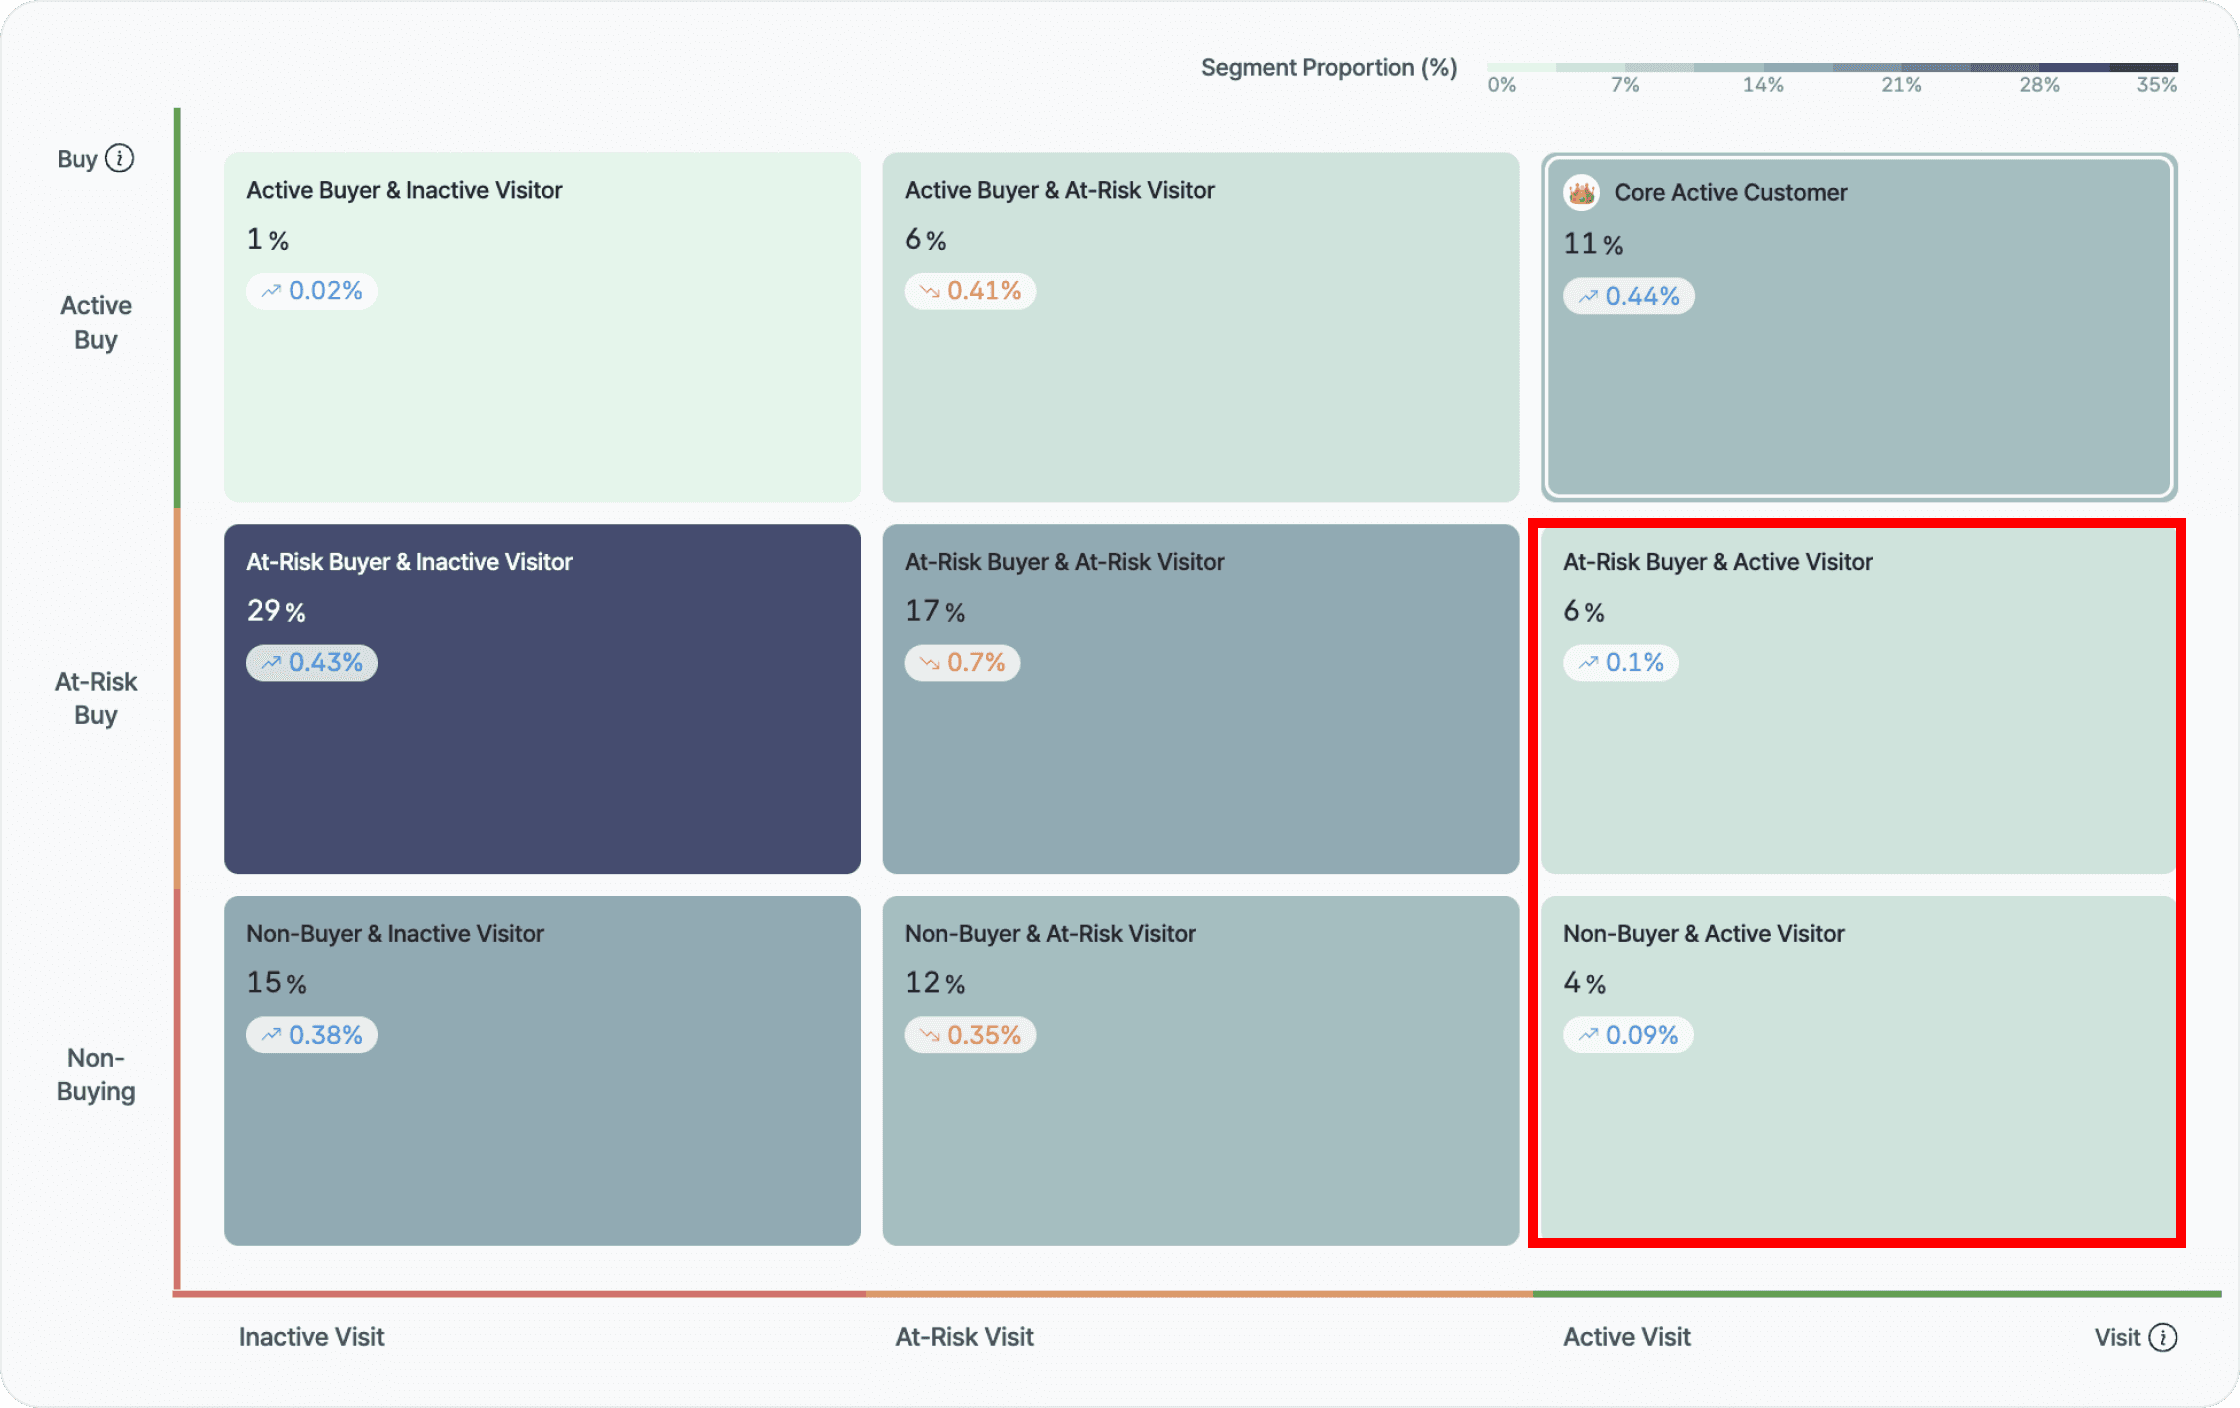Screen dimensions: 2240x1408
Task: Click the Segment Proportion color scale bar
Action: 1832,67
